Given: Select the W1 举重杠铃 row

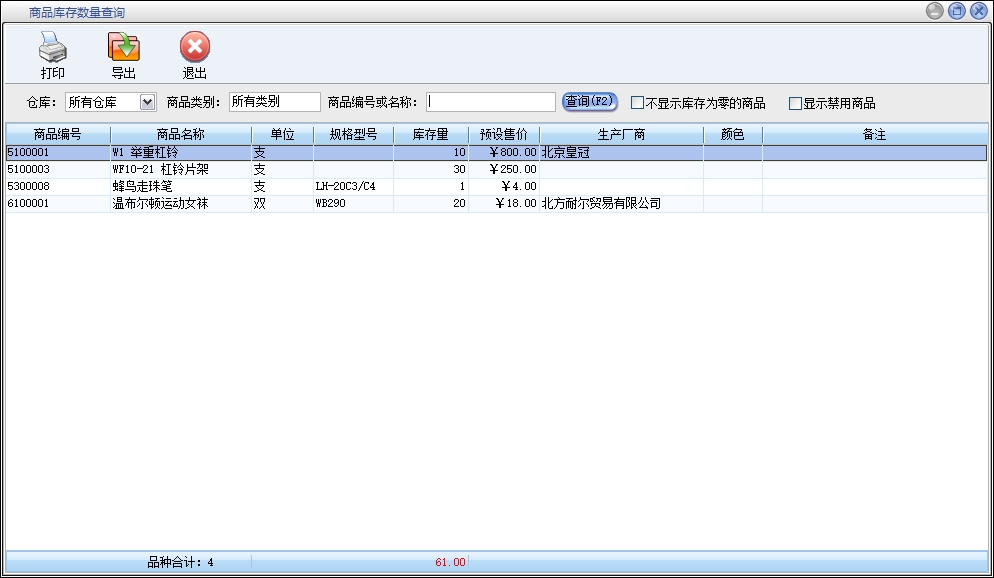Looking at the screenshot, I should pos(180,153).
